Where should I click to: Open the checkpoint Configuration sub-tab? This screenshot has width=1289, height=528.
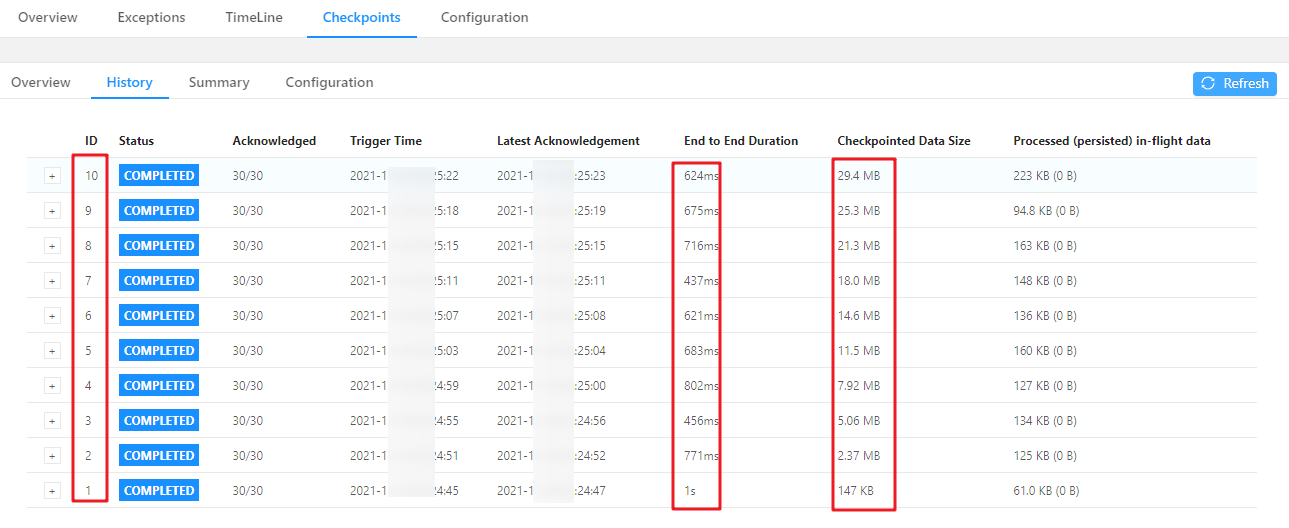point(329,83)
